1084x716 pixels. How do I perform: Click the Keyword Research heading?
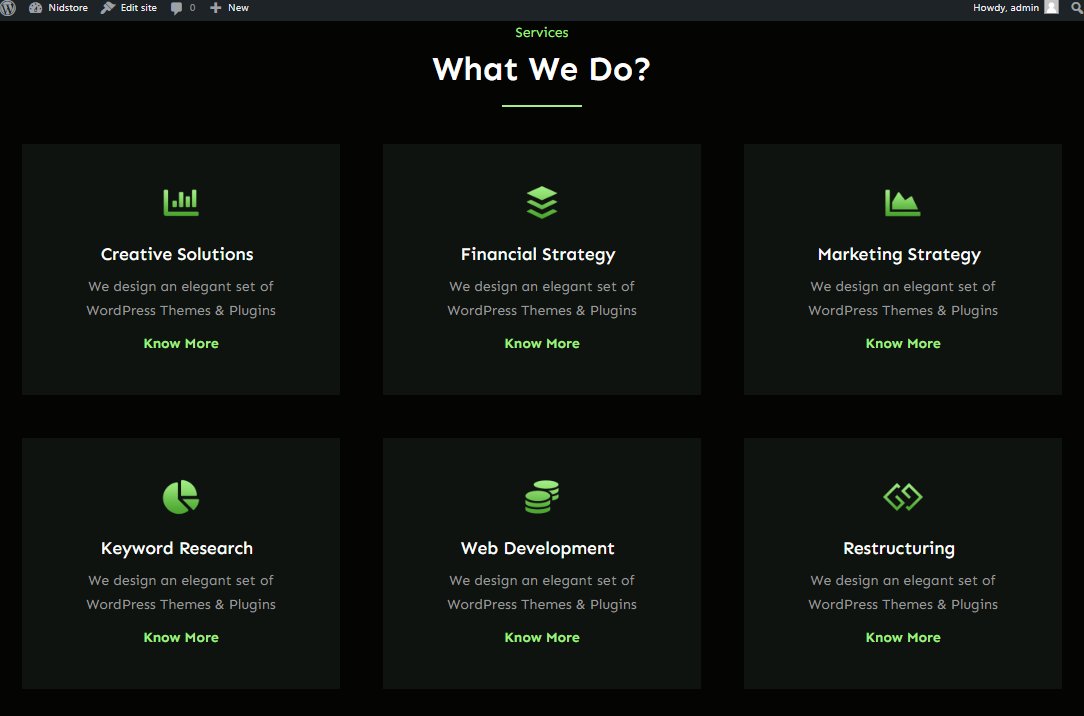pos(177,549)
